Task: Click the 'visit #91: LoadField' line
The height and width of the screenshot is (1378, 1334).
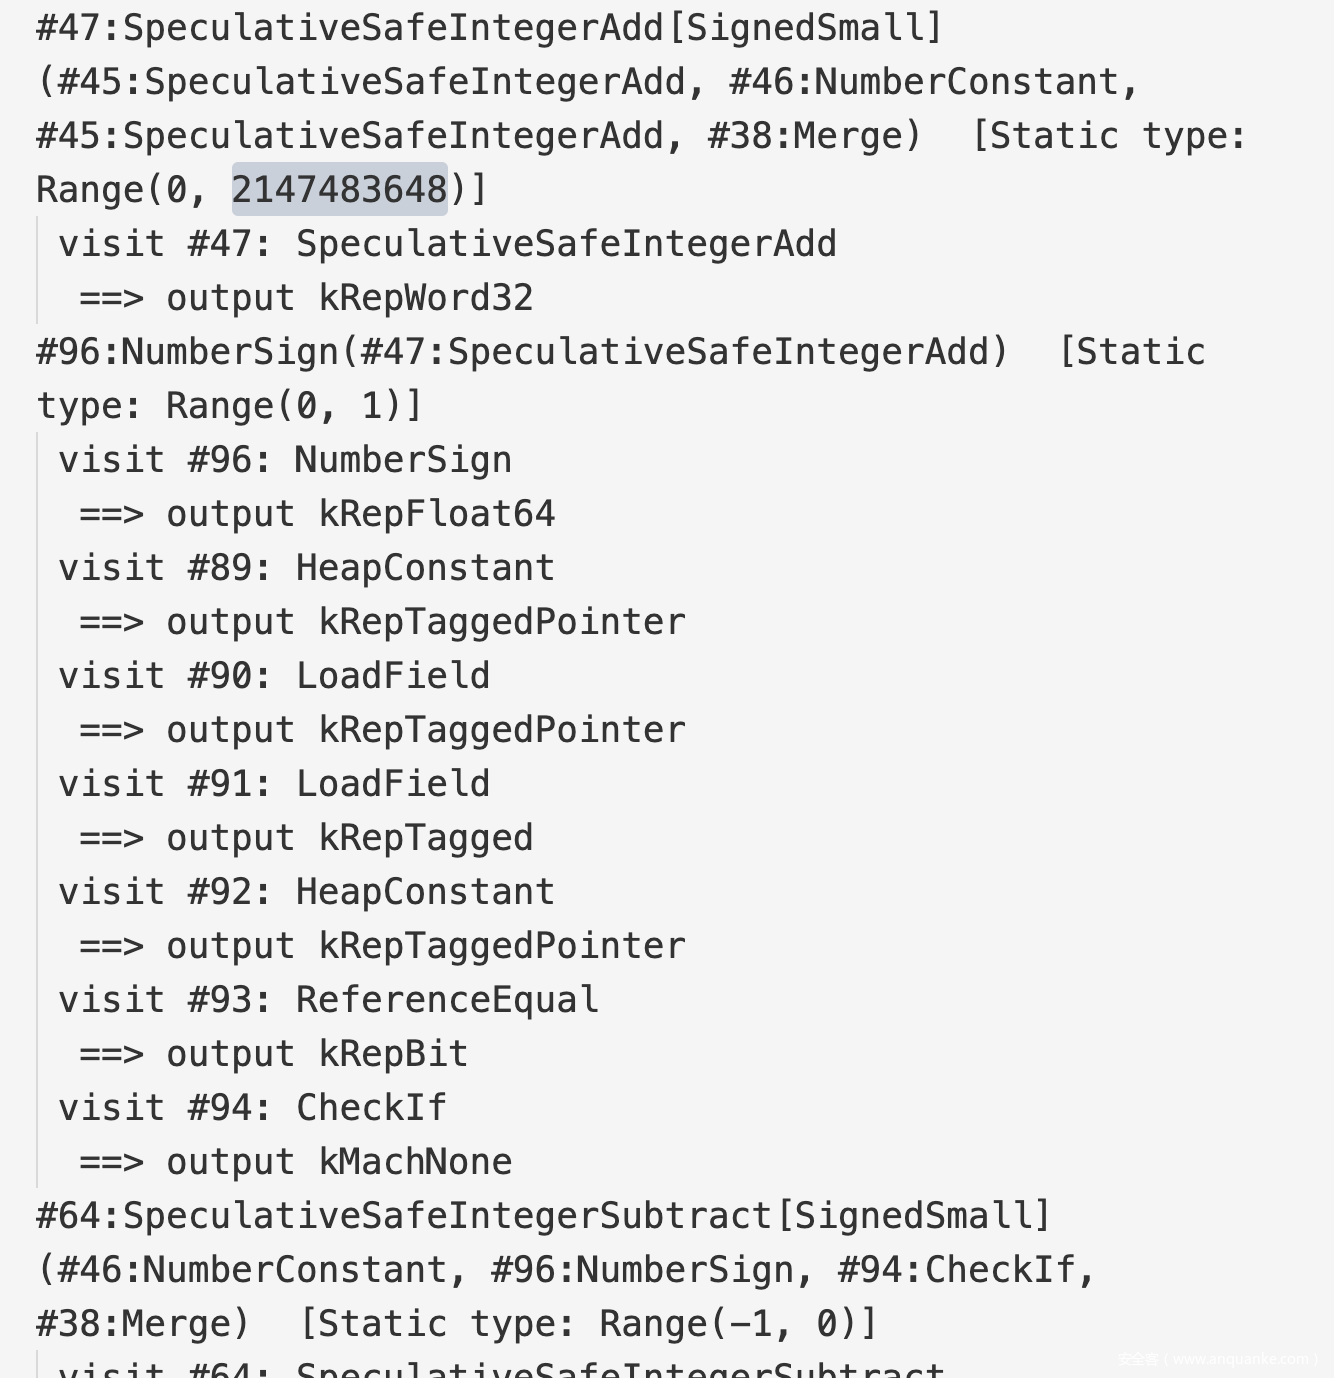Action: [x=274, y=784]
